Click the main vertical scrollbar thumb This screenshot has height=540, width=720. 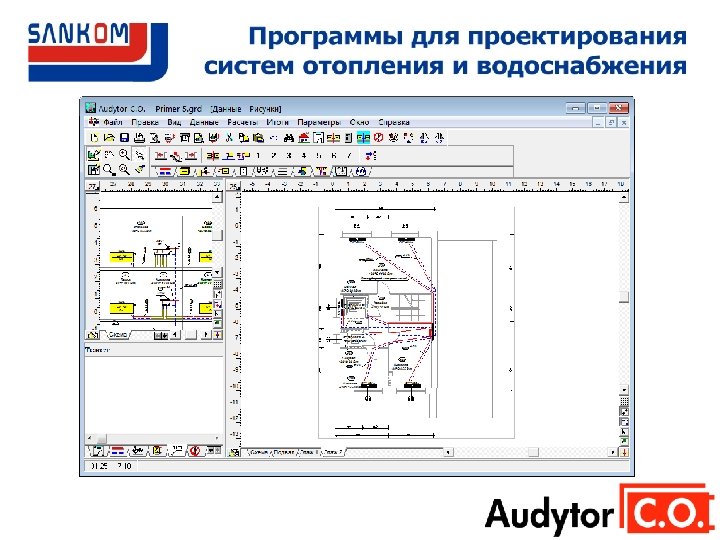(624, 297)
